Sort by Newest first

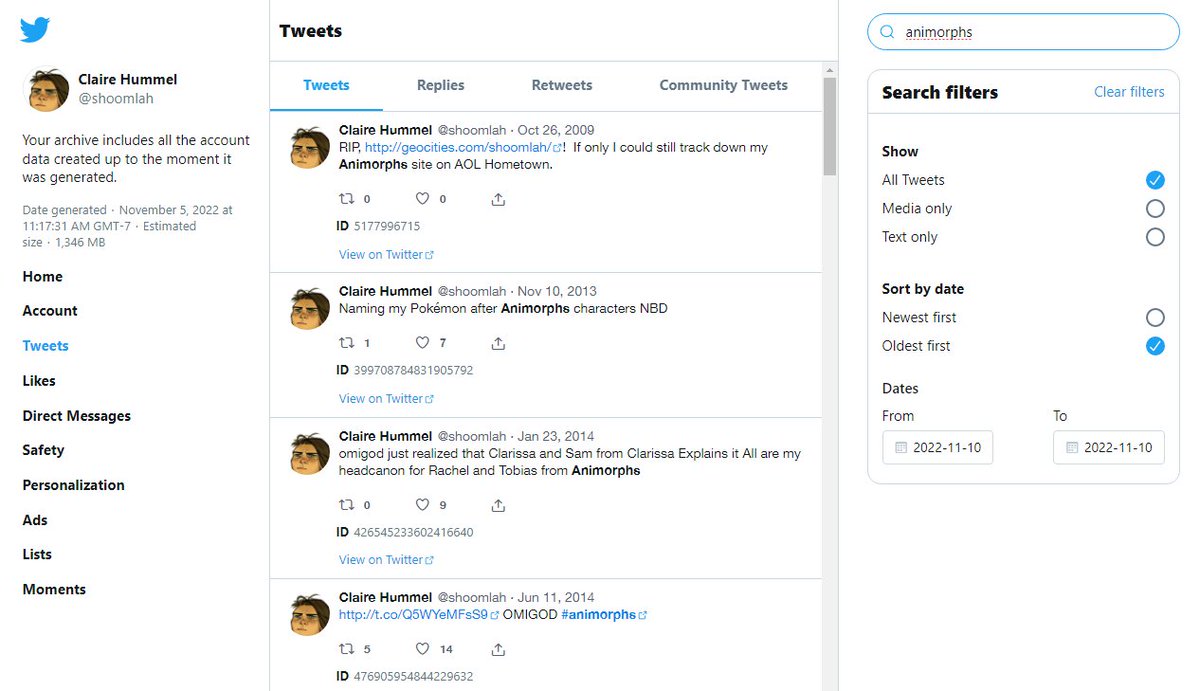tap(1155, 318)
